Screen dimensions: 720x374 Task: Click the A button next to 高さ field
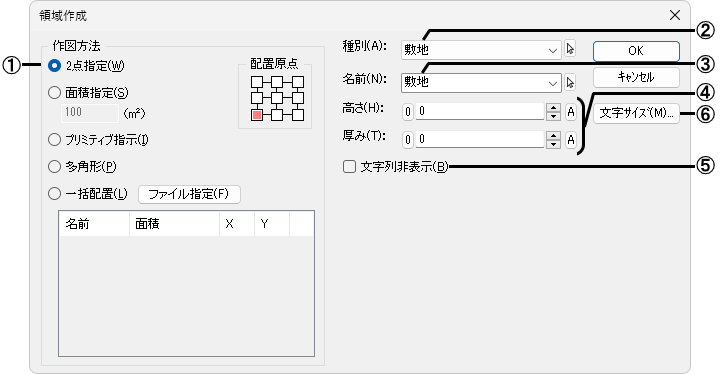(570, 112)
